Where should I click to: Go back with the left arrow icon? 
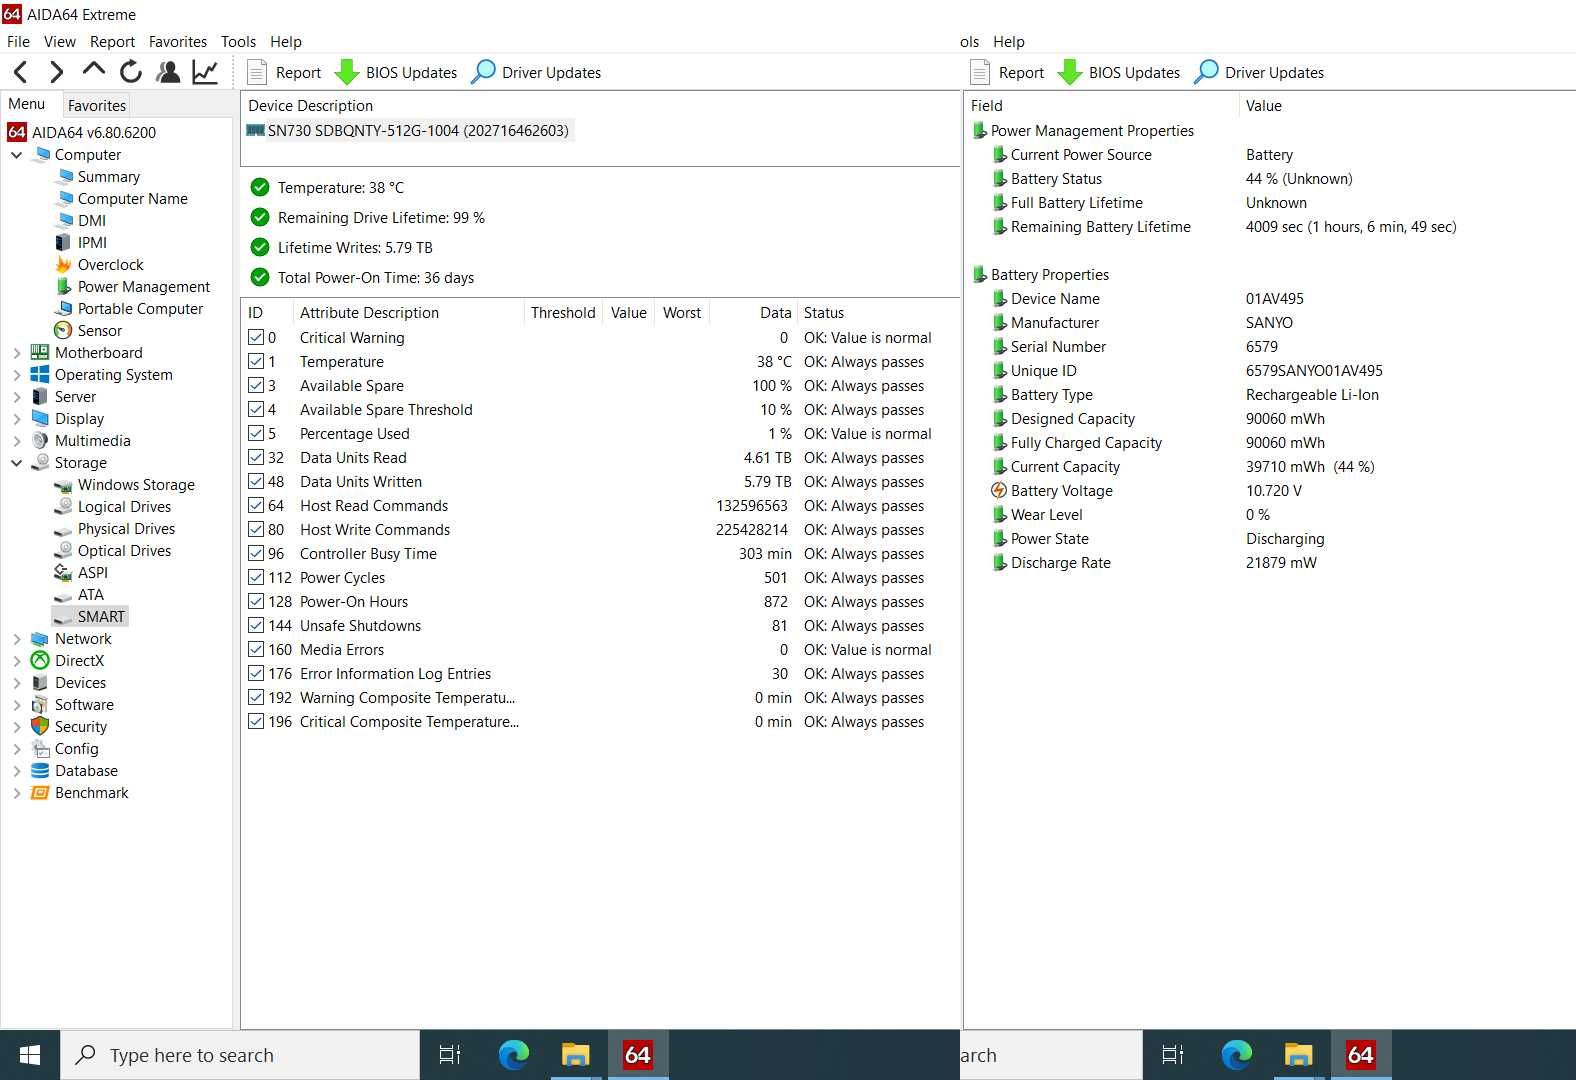(x=21, y=72)
